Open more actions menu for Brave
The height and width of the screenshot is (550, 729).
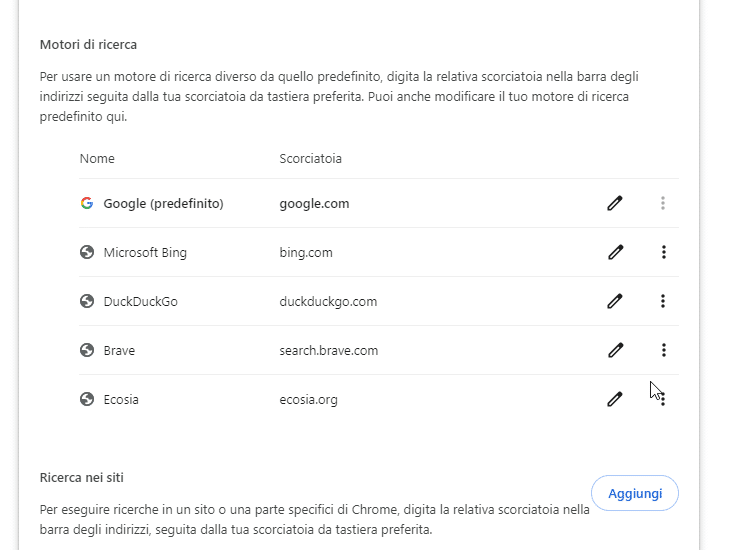tap(664, 350)
